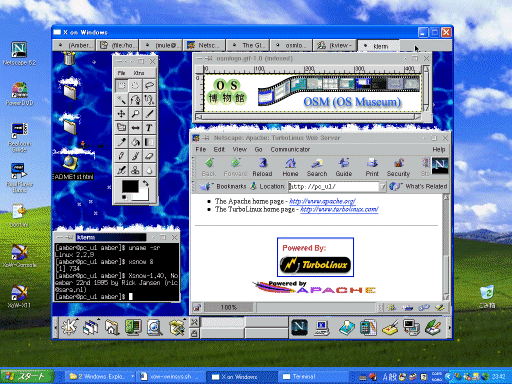
Task: Click the Home icon in Netscape toolbar
Action: (x=290, y=167)
